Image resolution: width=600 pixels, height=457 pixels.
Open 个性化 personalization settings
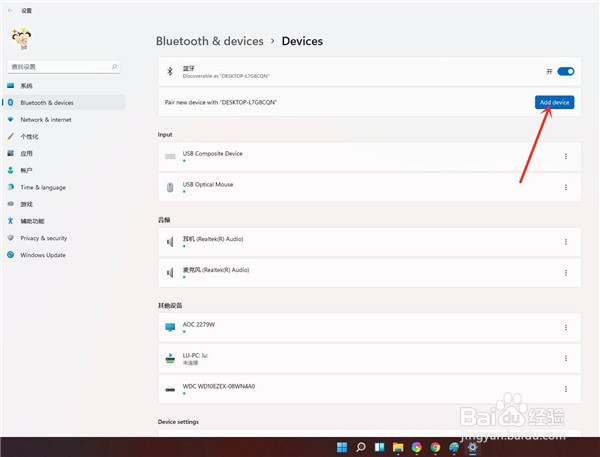pyautogui.click(x=64, y=136)
